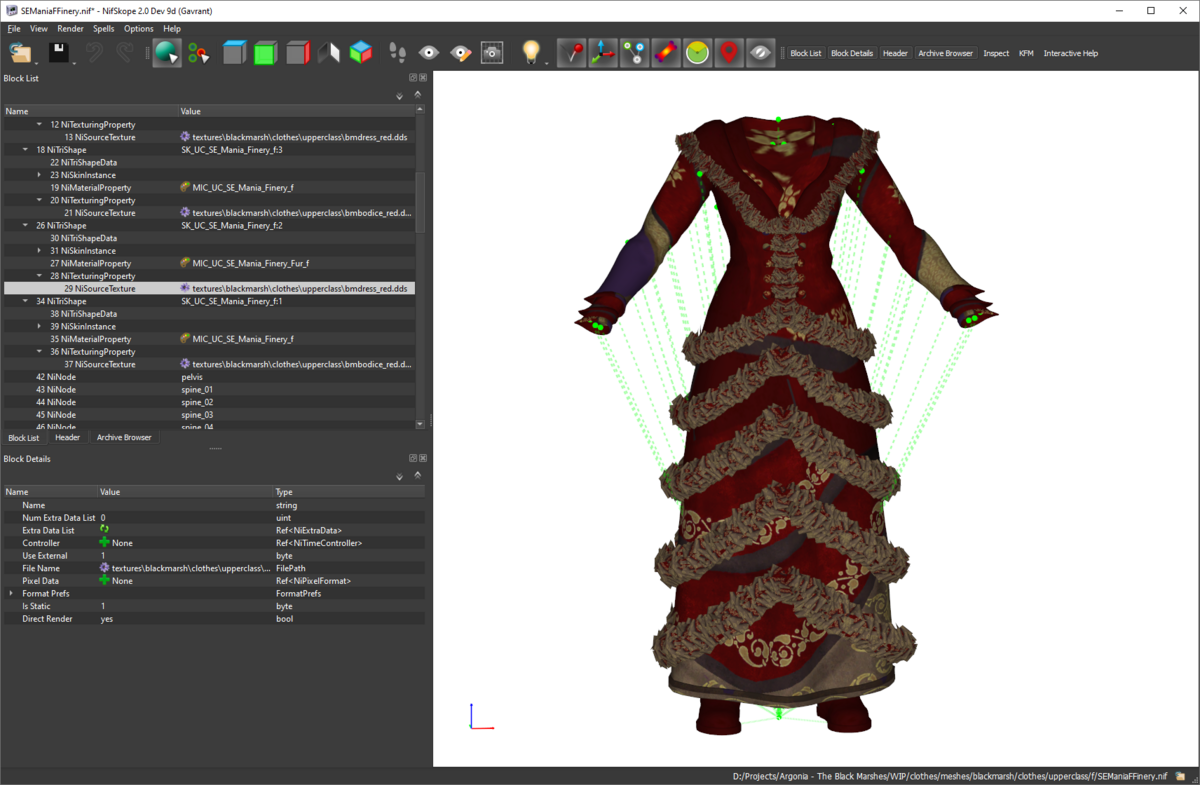Click the Load file icon

coord(19,53)
